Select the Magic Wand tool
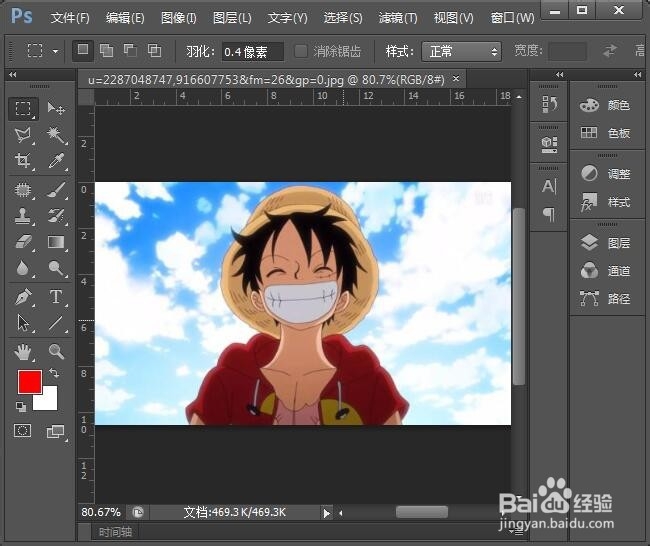Viewport: 650px width, 546px height. (x=56, y=135)
